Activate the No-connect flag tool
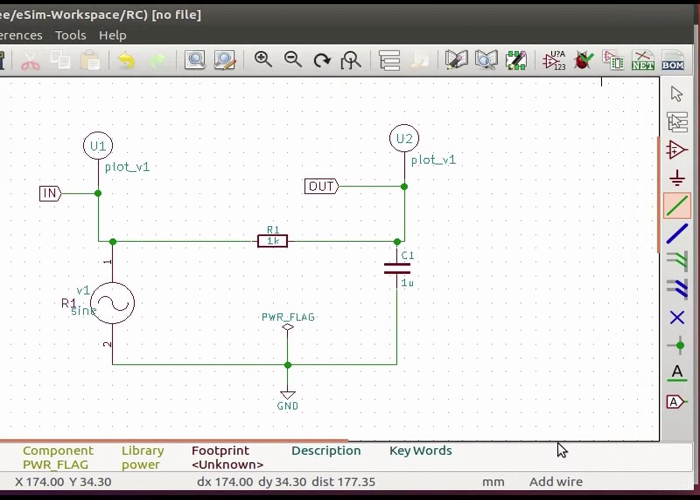 [x=677, y=318]
